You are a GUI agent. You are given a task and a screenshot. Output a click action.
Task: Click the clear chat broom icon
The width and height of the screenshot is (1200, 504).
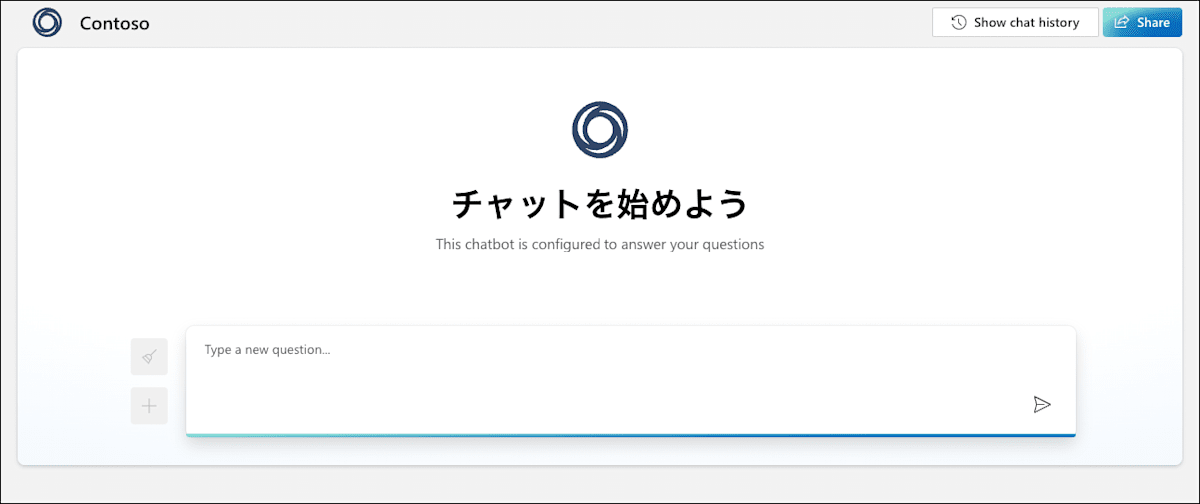pos(149,357)
